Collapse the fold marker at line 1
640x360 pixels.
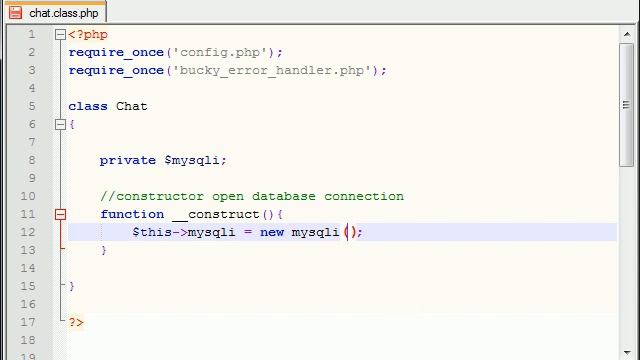tap(60, 35)
